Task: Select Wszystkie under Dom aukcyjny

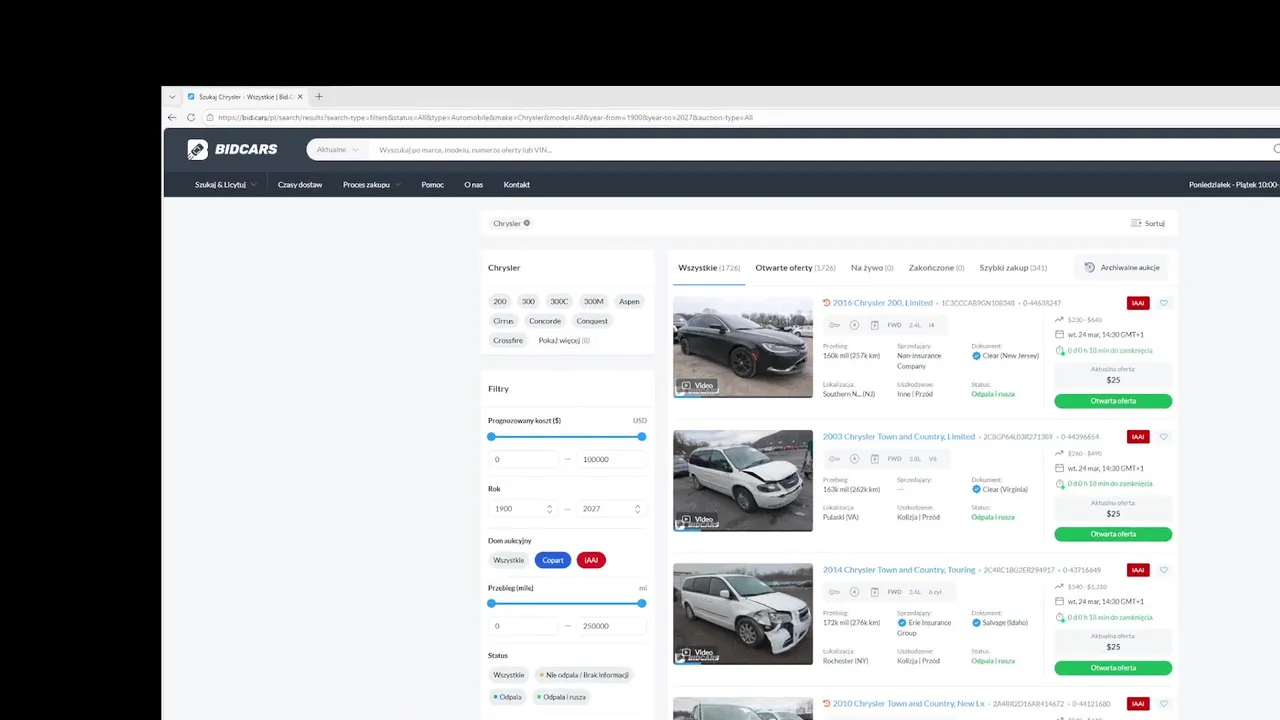Action: (x=509, y=560)
